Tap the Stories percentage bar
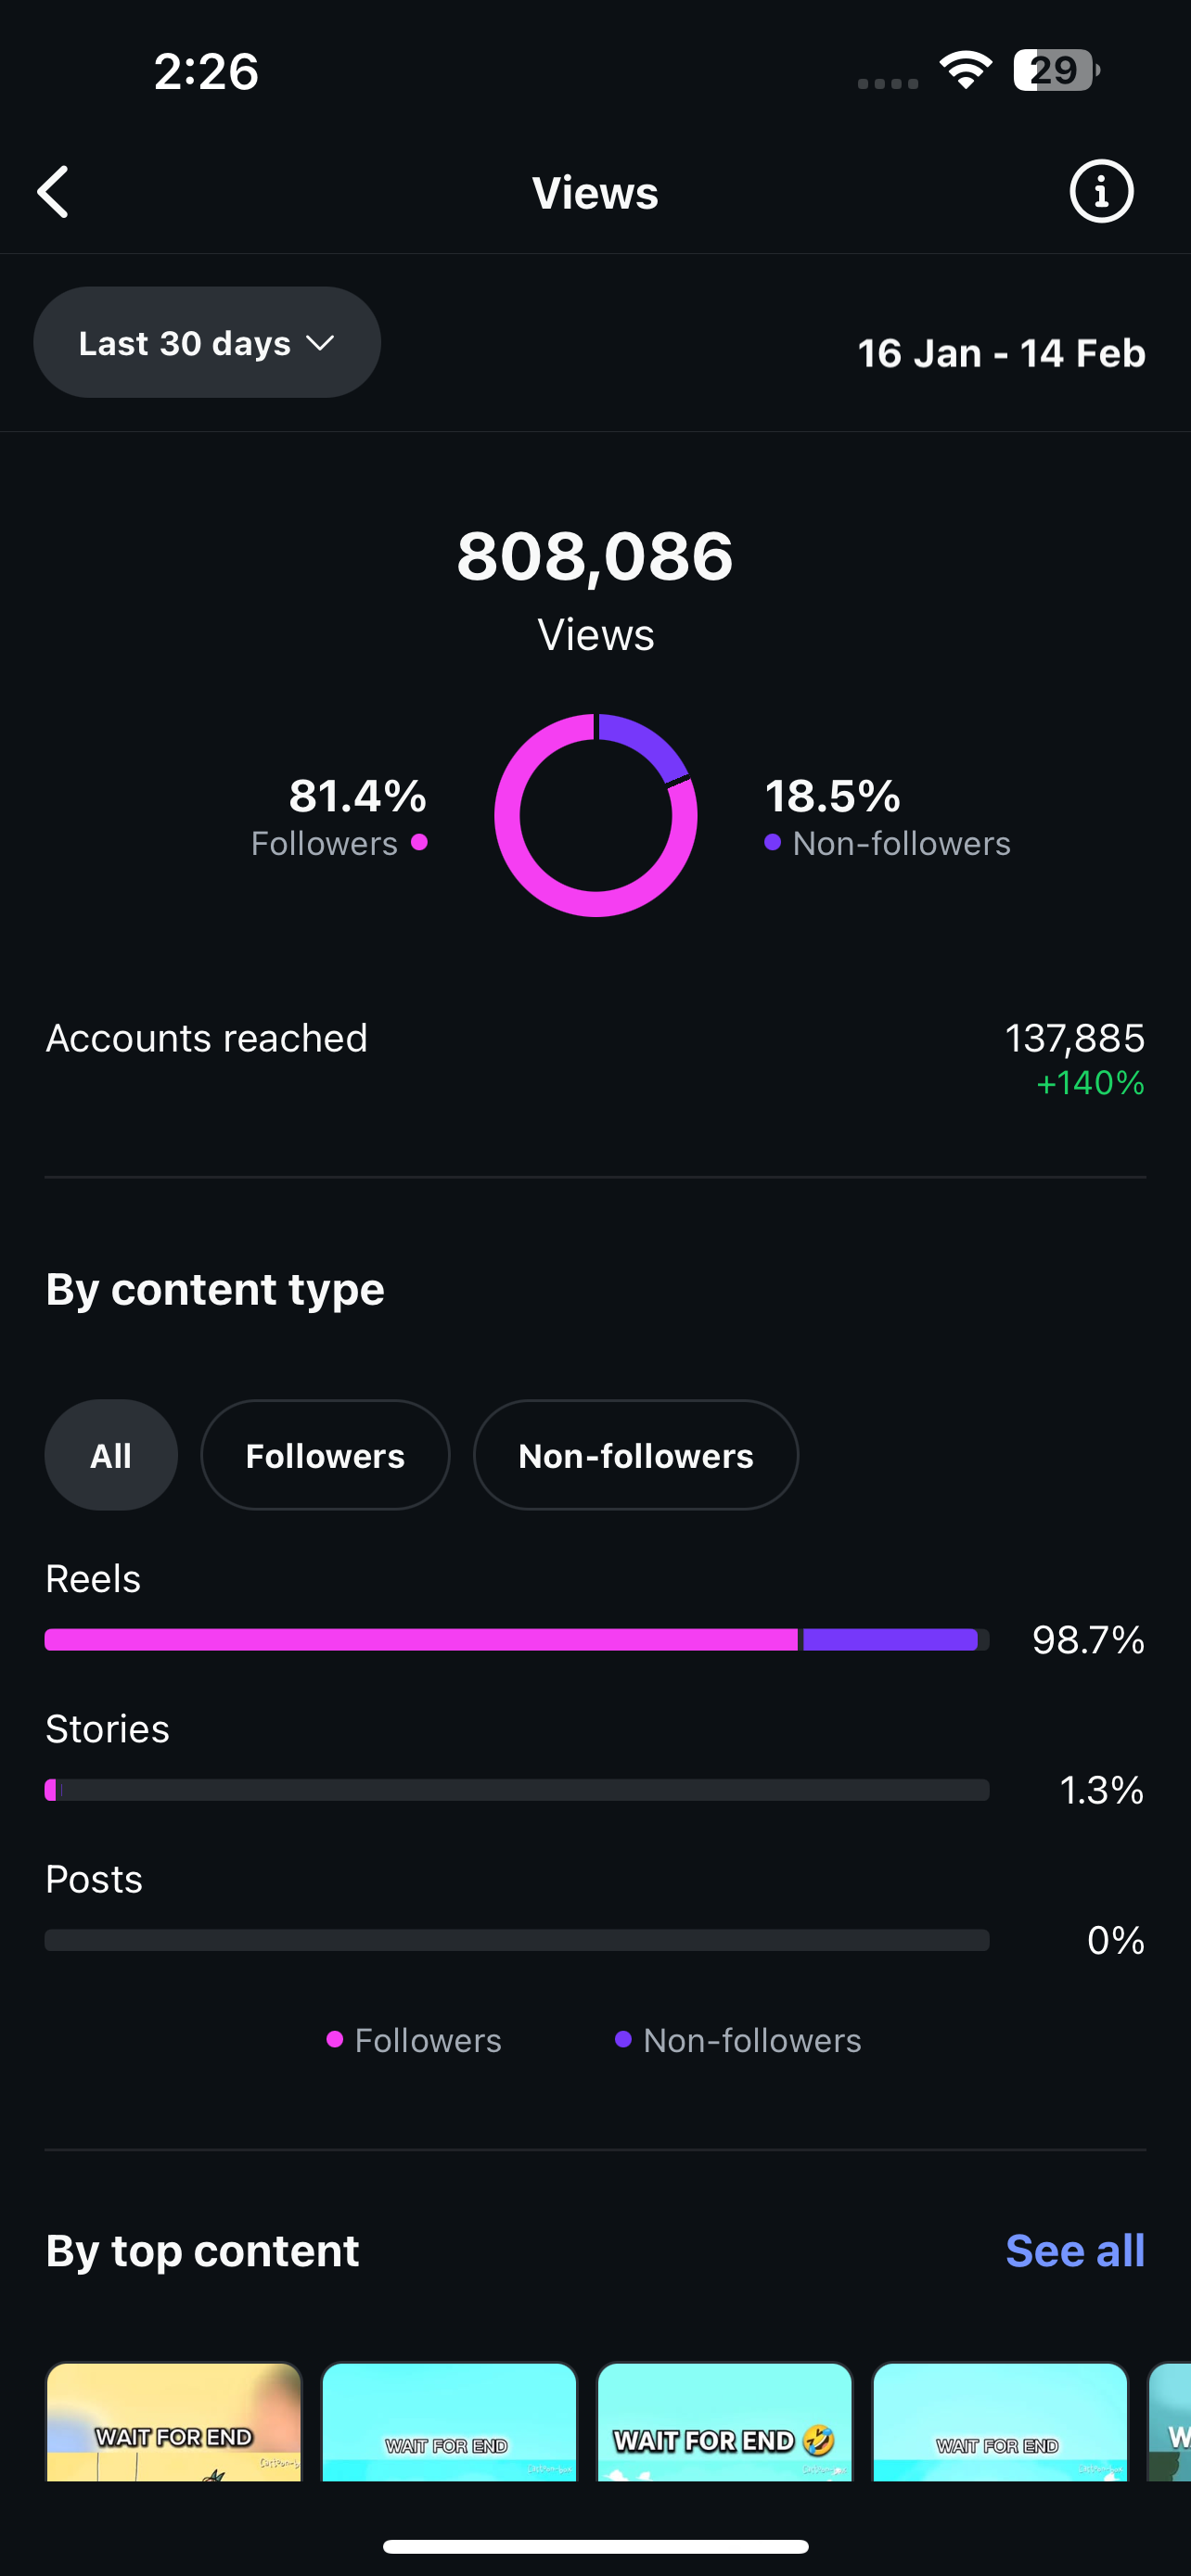The image size is (1191, 2576). [517, 1790]
